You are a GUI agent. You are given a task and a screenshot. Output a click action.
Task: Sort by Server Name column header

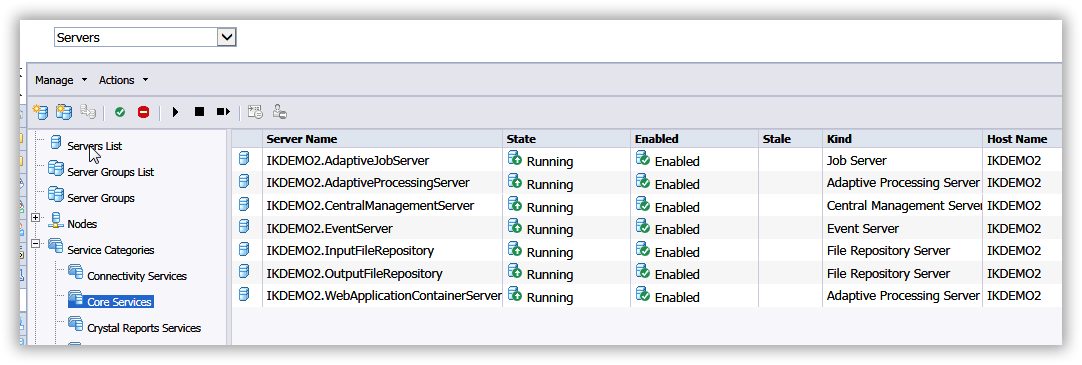(382, 139)
